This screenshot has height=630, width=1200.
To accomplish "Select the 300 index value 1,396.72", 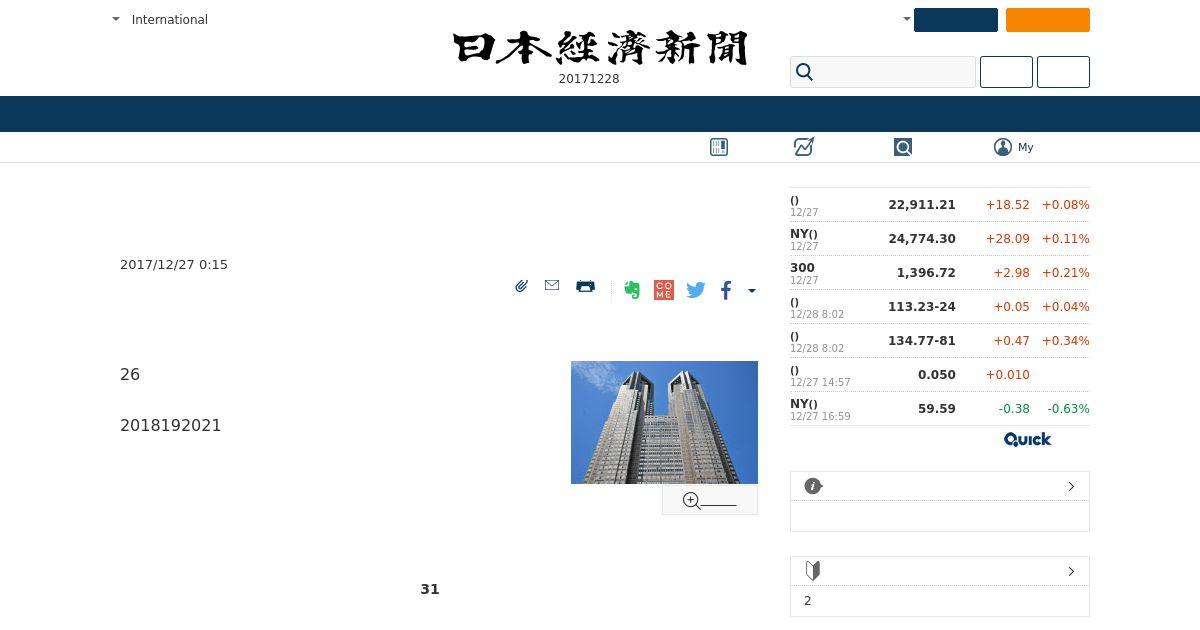I will point(926,273).
